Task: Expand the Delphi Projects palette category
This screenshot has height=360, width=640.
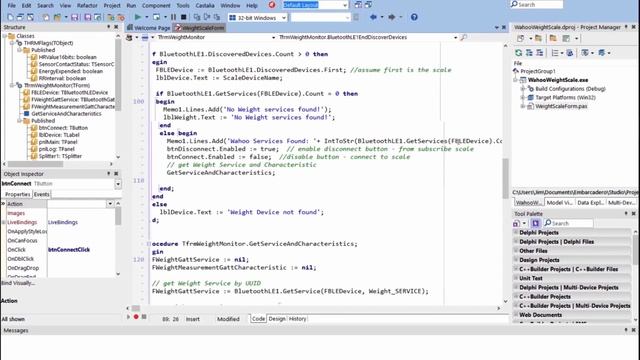Action: pyautogui.click(x=516, y=232)
